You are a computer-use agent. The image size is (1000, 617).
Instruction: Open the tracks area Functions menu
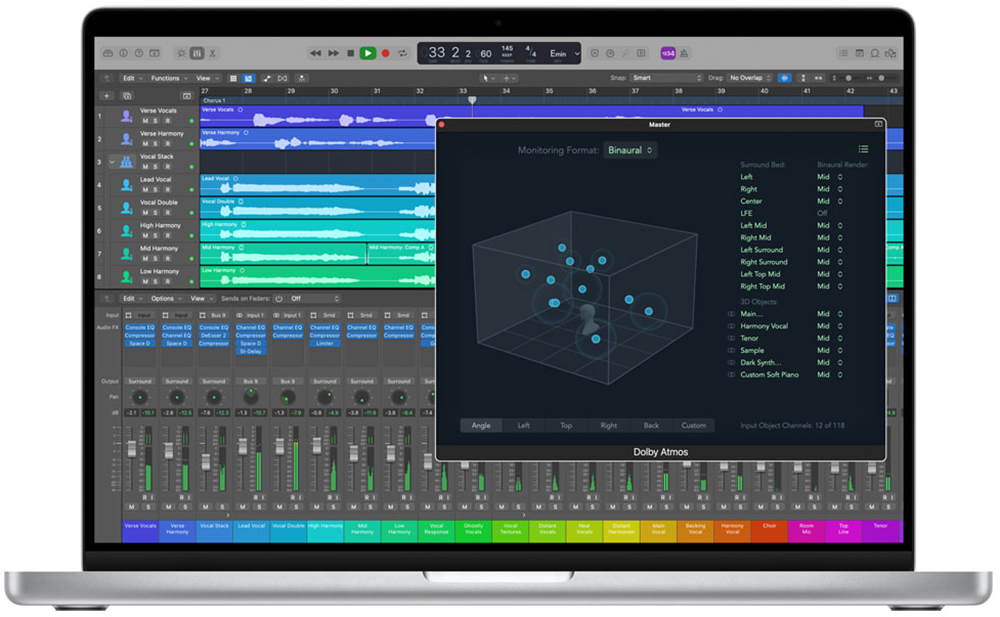click(169, 78)
